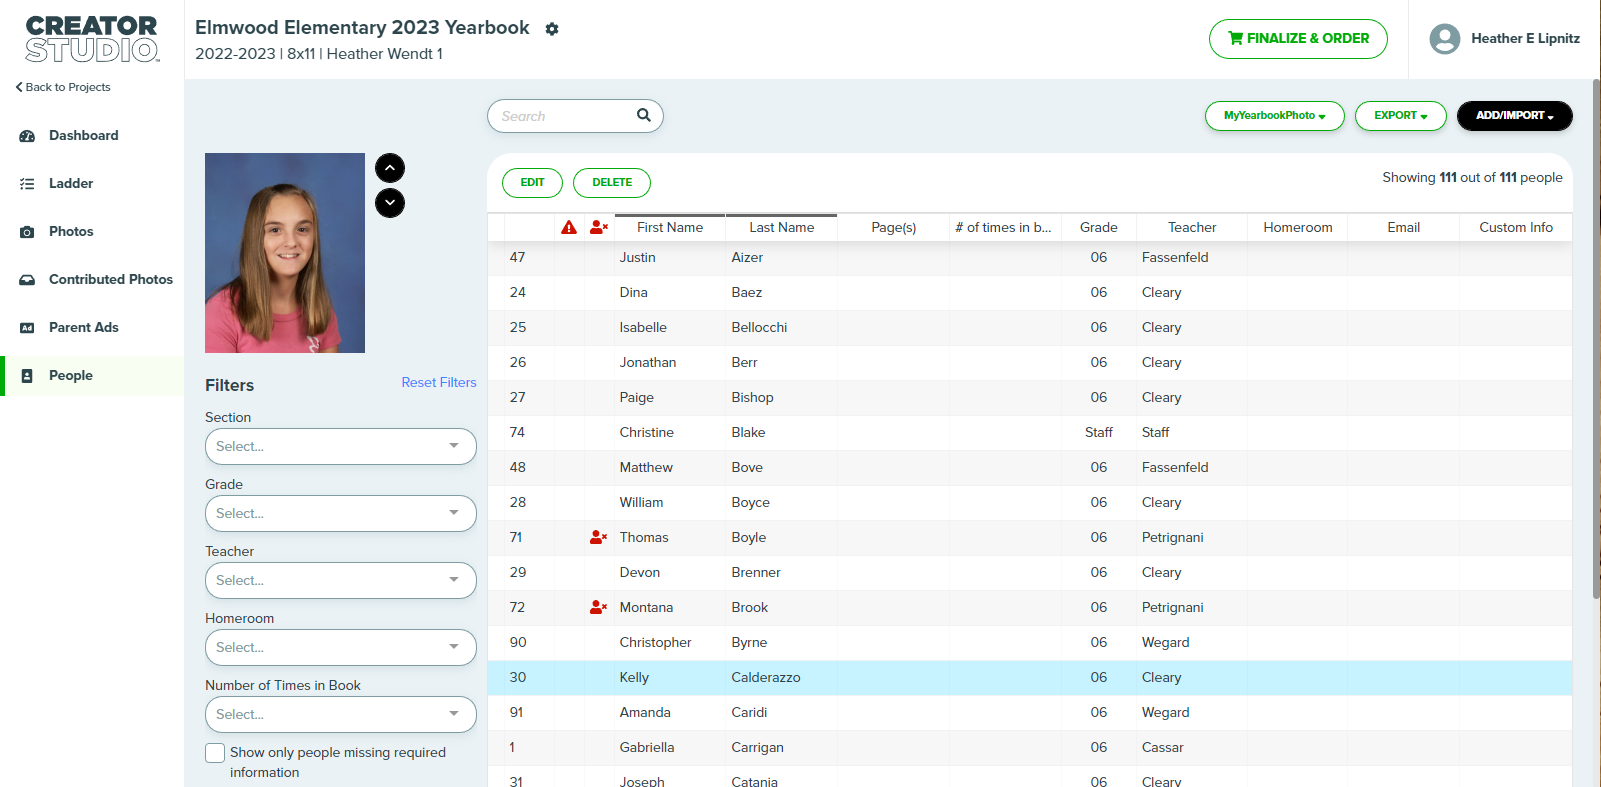The width and height of the screenshot is (1601, 787).
Task: Open Number of Times in Book dropdown
Action: tap(341, 714)
